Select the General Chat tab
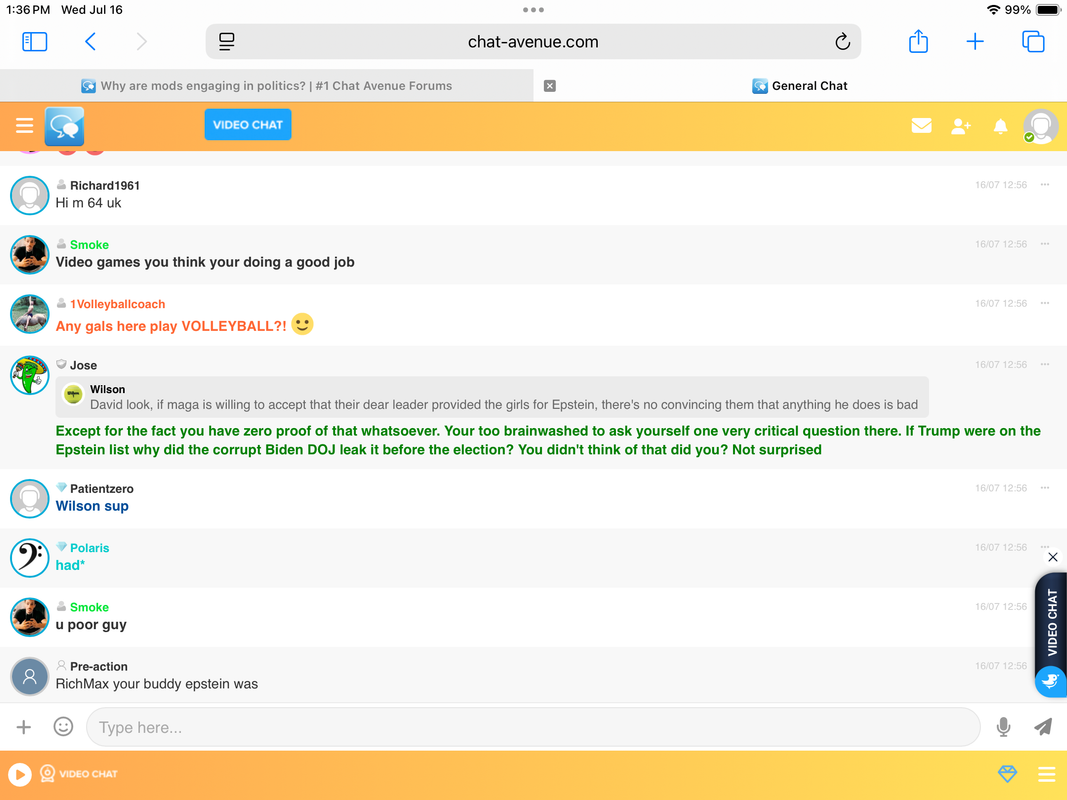The height and width of the screenshot is (800, 1067). (x=800, y=86)
